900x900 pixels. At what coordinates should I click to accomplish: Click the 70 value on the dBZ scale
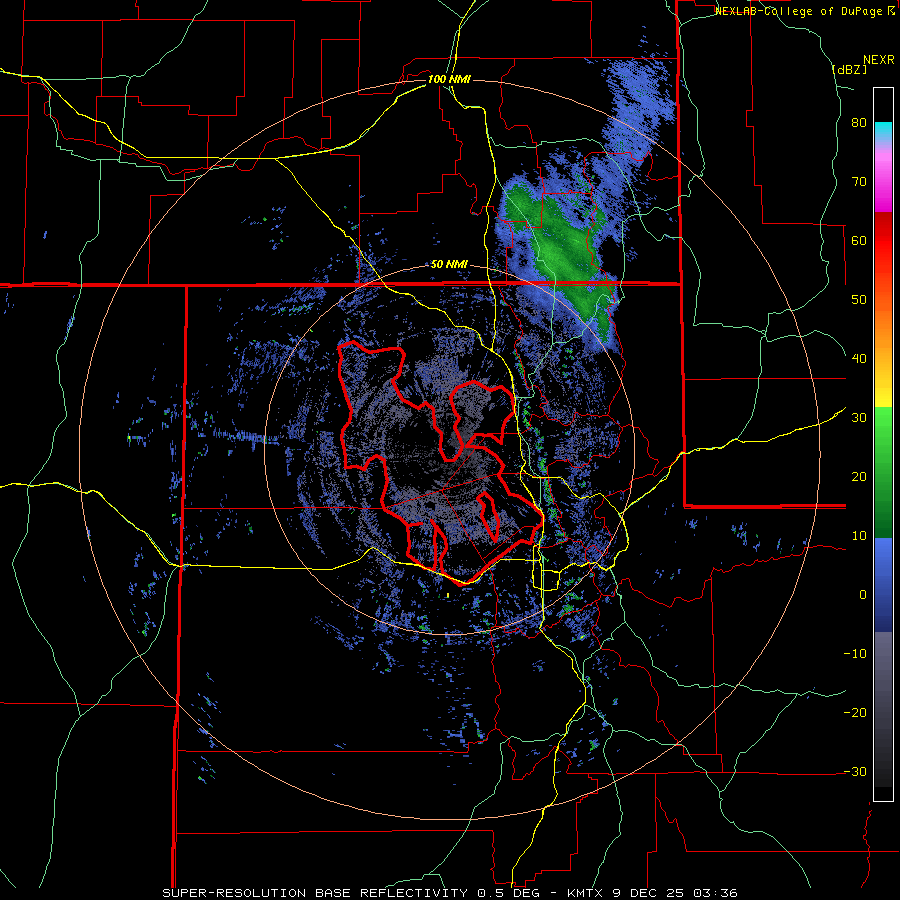coord(859,182)
